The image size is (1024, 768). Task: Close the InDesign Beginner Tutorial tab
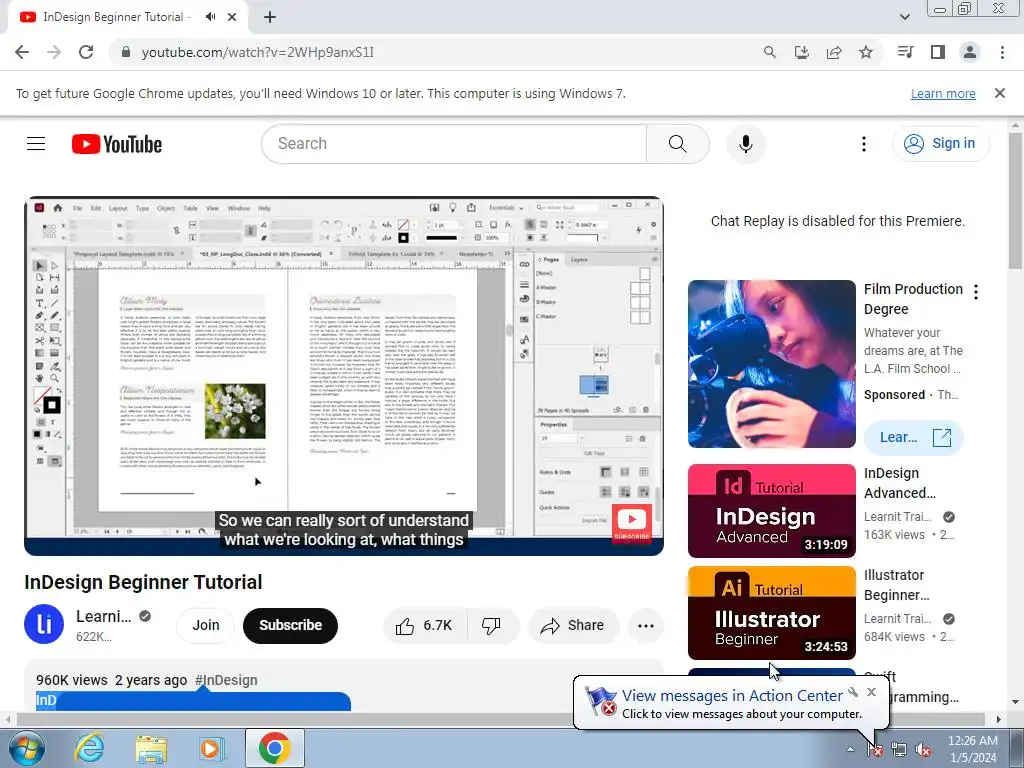tap(232, 17)
